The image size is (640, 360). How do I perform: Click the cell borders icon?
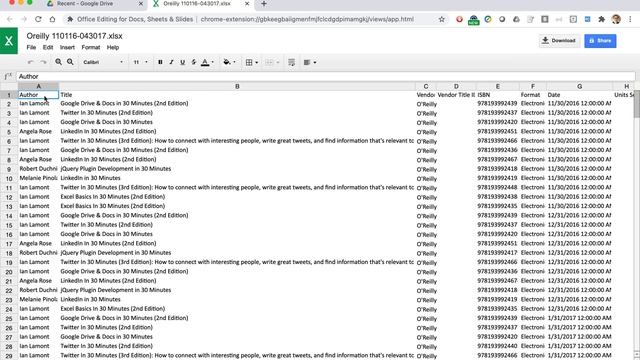click(249, 62)
